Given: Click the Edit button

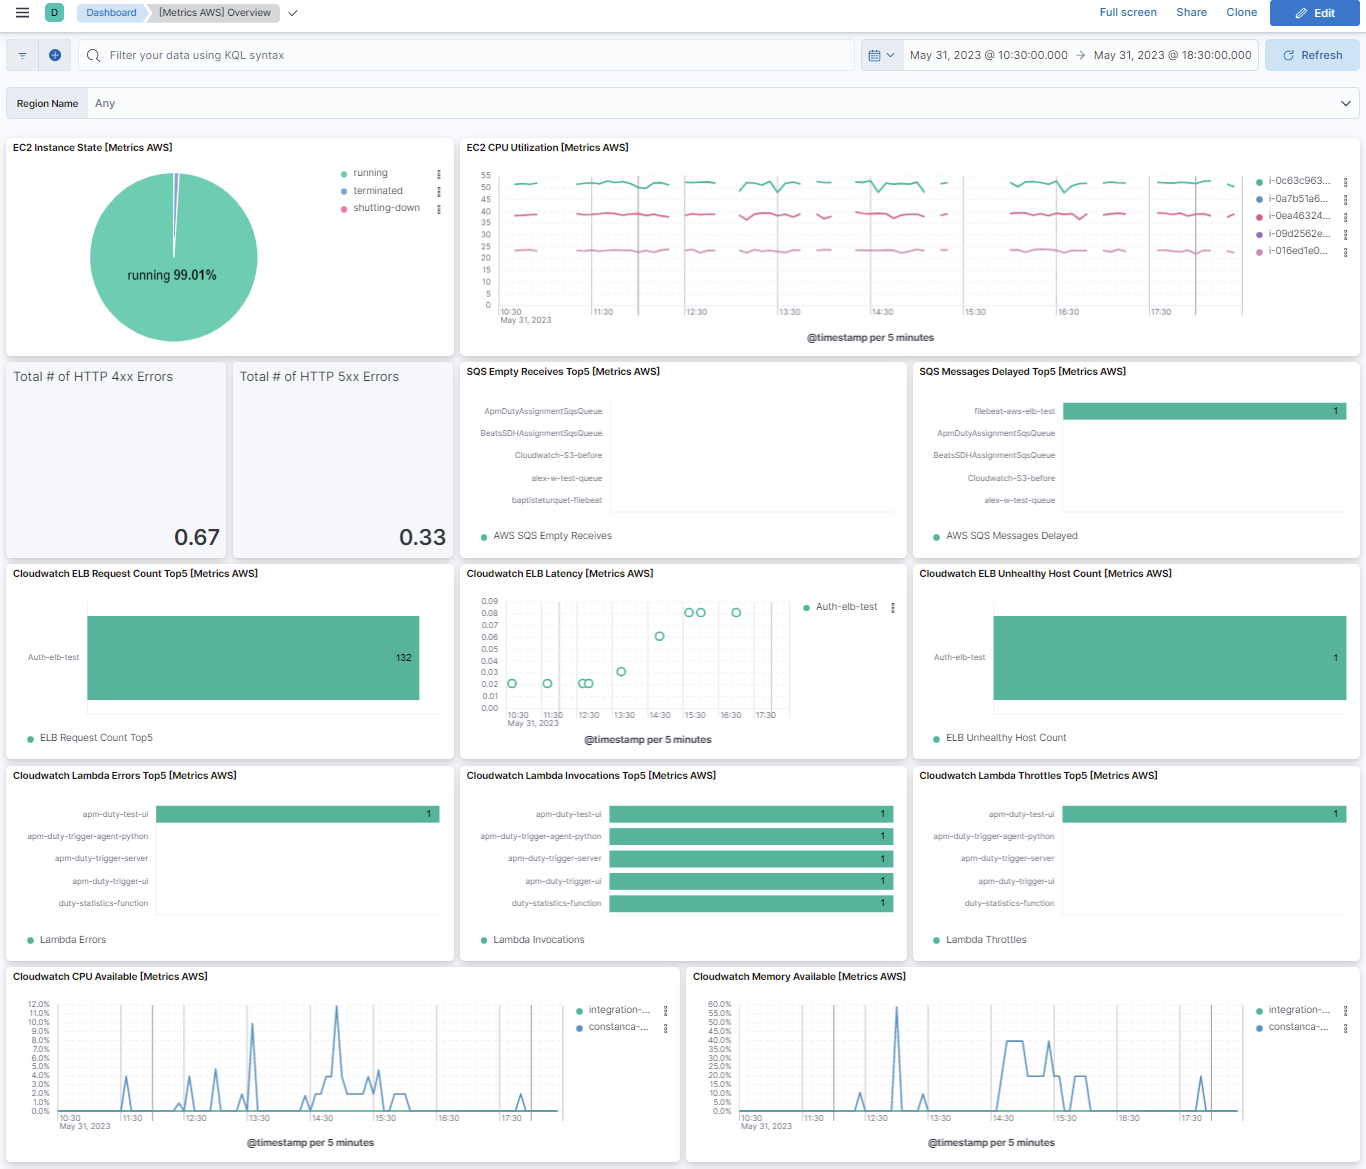Looking at the screenshot, I should point(1314,13).
